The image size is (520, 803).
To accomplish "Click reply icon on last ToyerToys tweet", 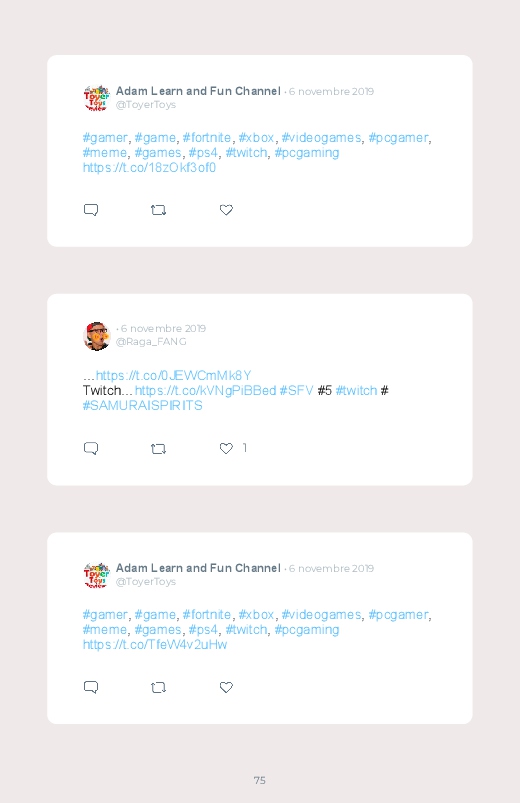I will 91,687.
